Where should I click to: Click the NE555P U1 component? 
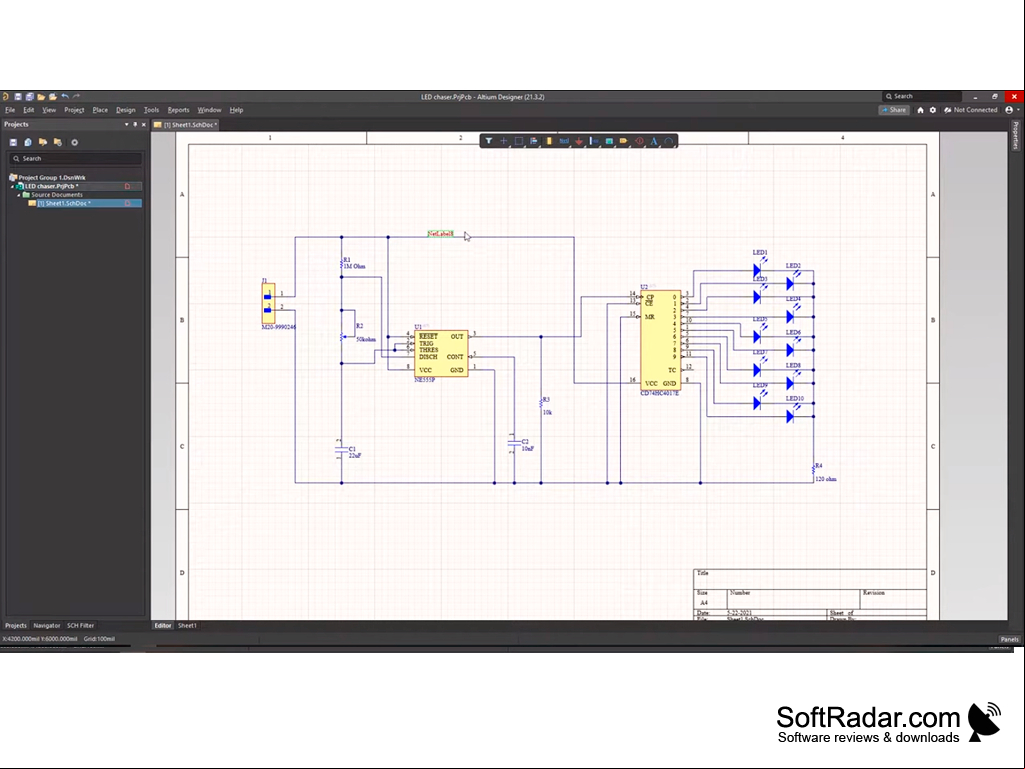(x=441, y=353)
